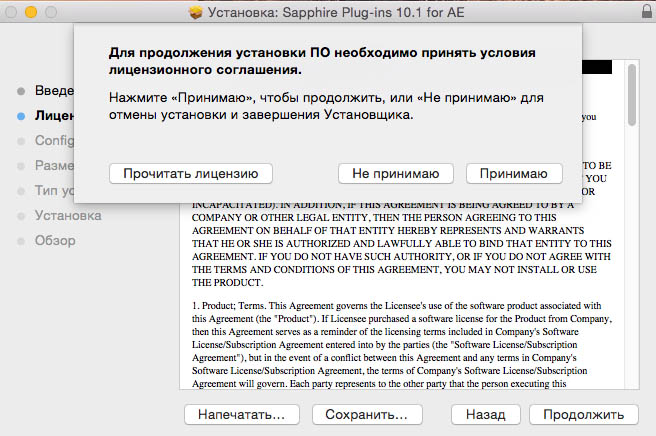Image resolution: width=656 pixels, height=436 pixels.
Task: Click the Продолжить button
Action: tap(584, 414)
